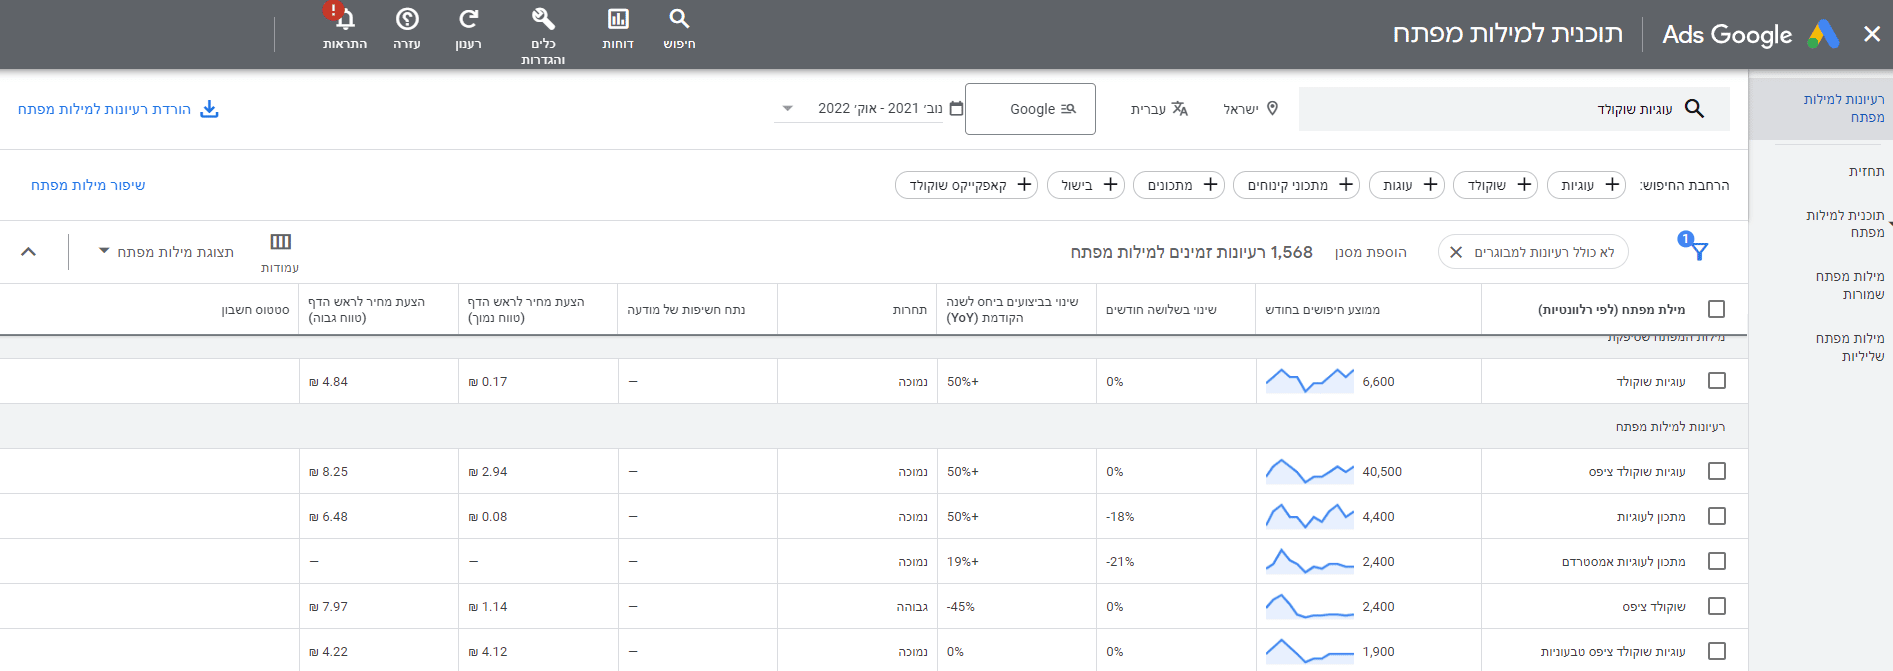Click the trend sparkline for 6,600 row
The image size is (1893, 671).
[x=1309, y=381]
